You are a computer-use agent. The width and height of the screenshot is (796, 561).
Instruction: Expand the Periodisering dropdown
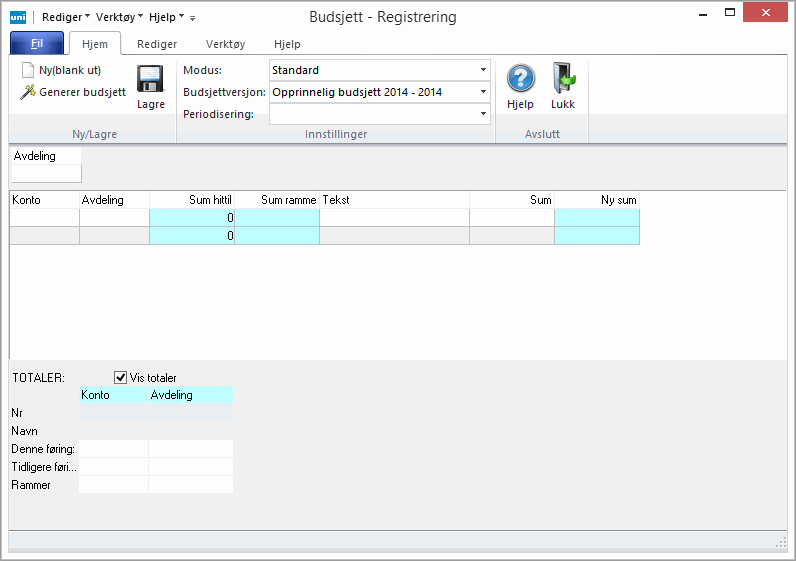point(483,114)
